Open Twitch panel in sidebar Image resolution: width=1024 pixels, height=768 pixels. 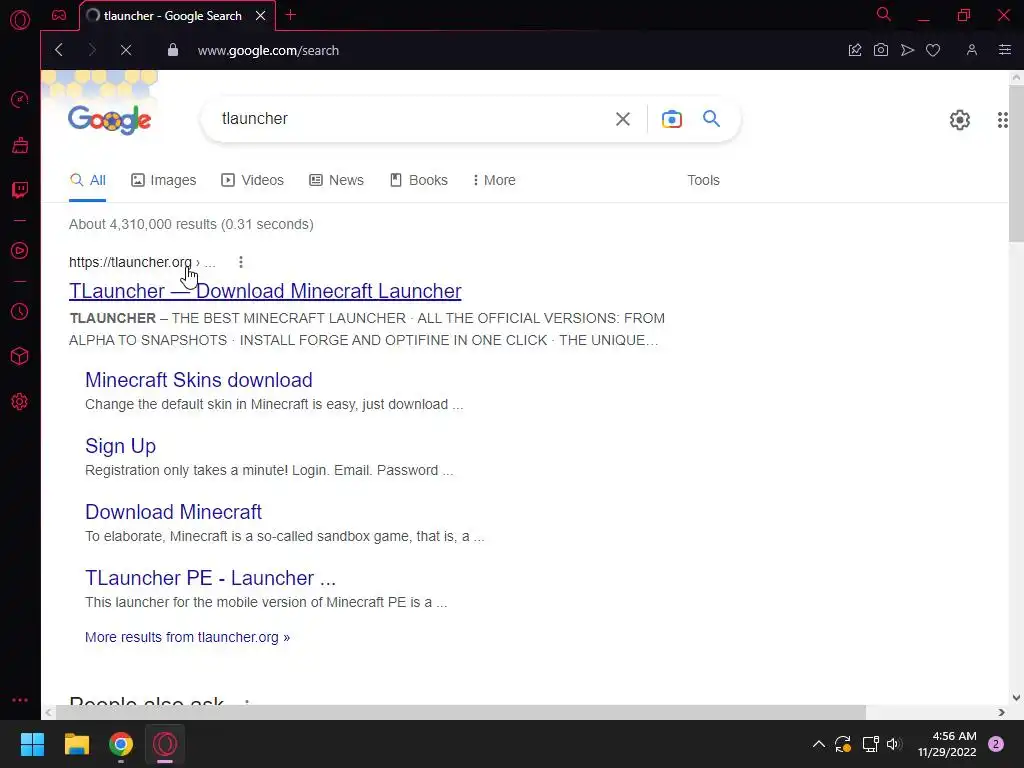(x=20, y=190)
